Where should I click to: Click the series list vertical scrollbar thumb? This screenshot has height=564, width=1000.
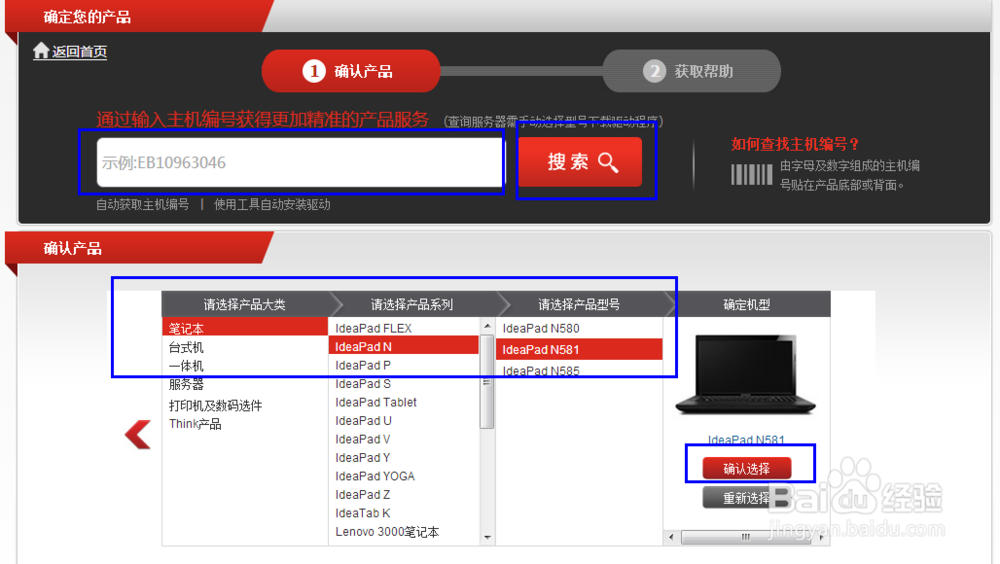click(487, 382)
